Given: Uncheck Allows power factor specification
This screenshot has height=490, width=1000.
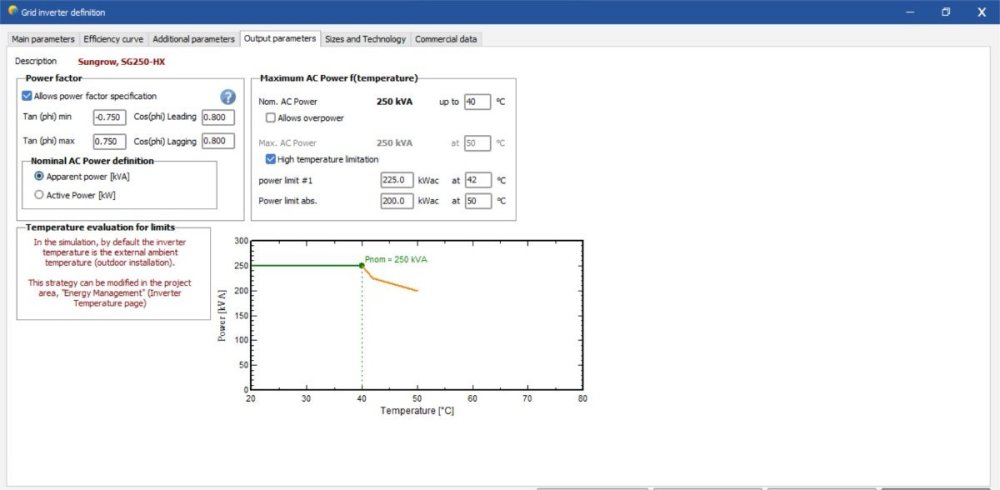Looking at the screenshot, I should coord(27,96).
